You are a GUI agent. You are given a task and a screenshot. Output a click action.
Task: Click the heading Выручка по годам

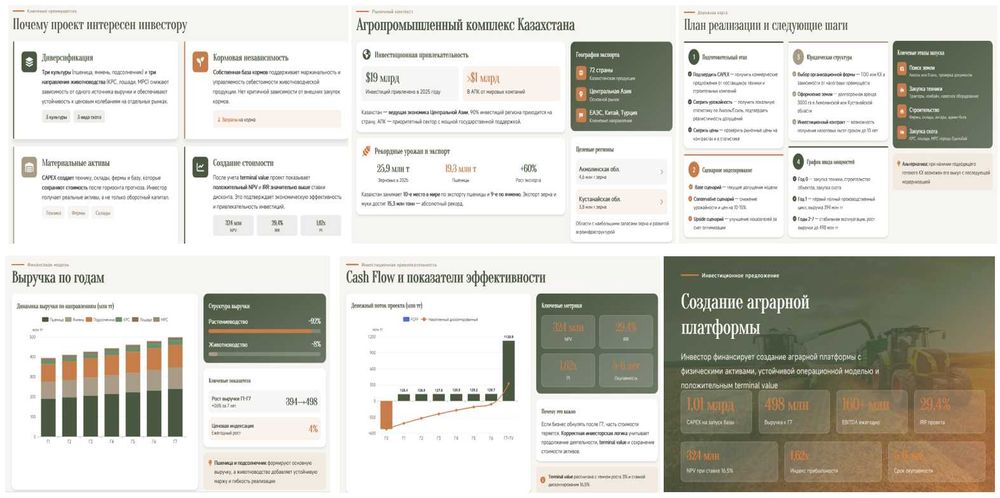(58, 278)
